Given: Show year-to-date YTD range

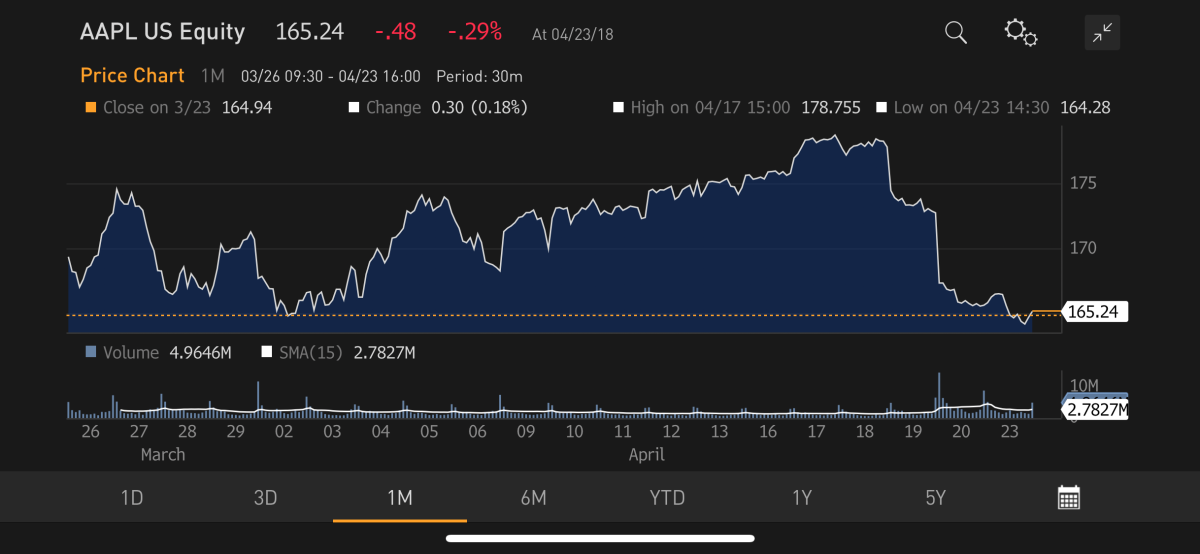Looking at the screenshot, I should pos(667,498).
